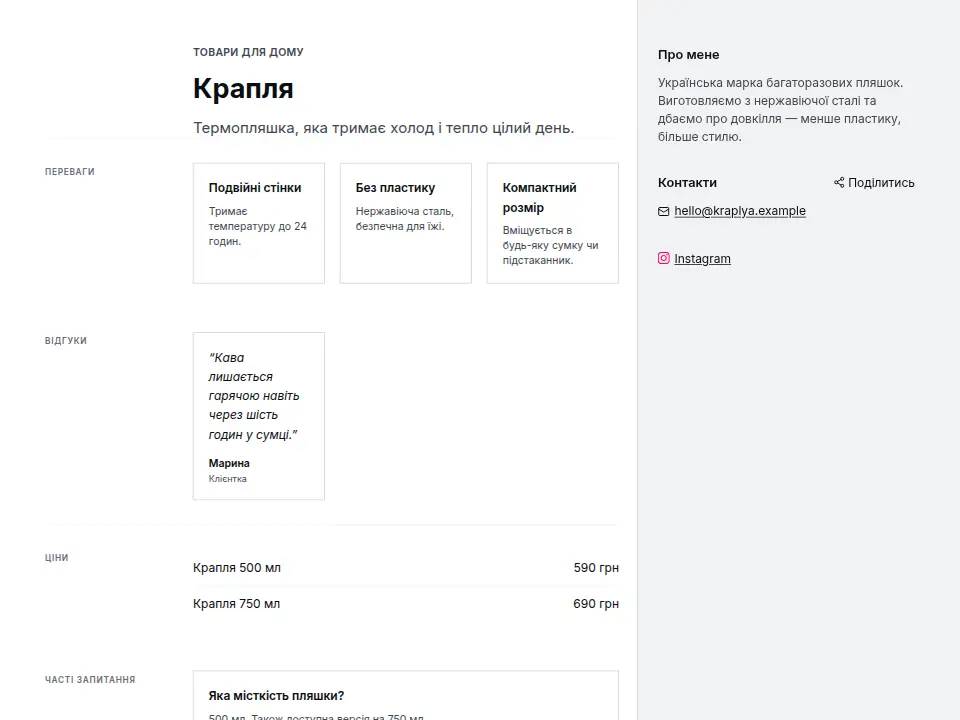
Task: Click the Поділитись share button
Action: [874, 182]
